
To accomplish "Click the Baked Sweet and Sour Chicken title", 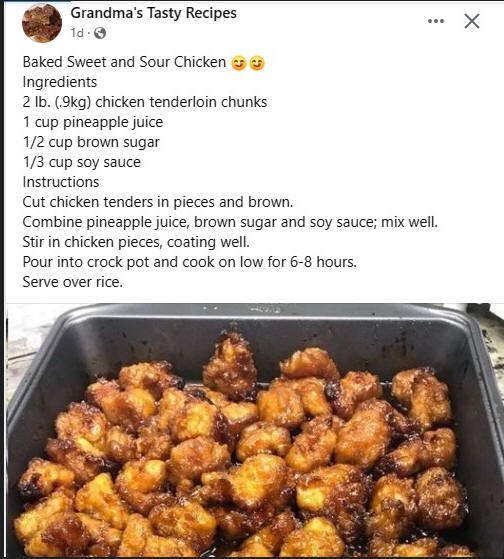I will [124, 62].
